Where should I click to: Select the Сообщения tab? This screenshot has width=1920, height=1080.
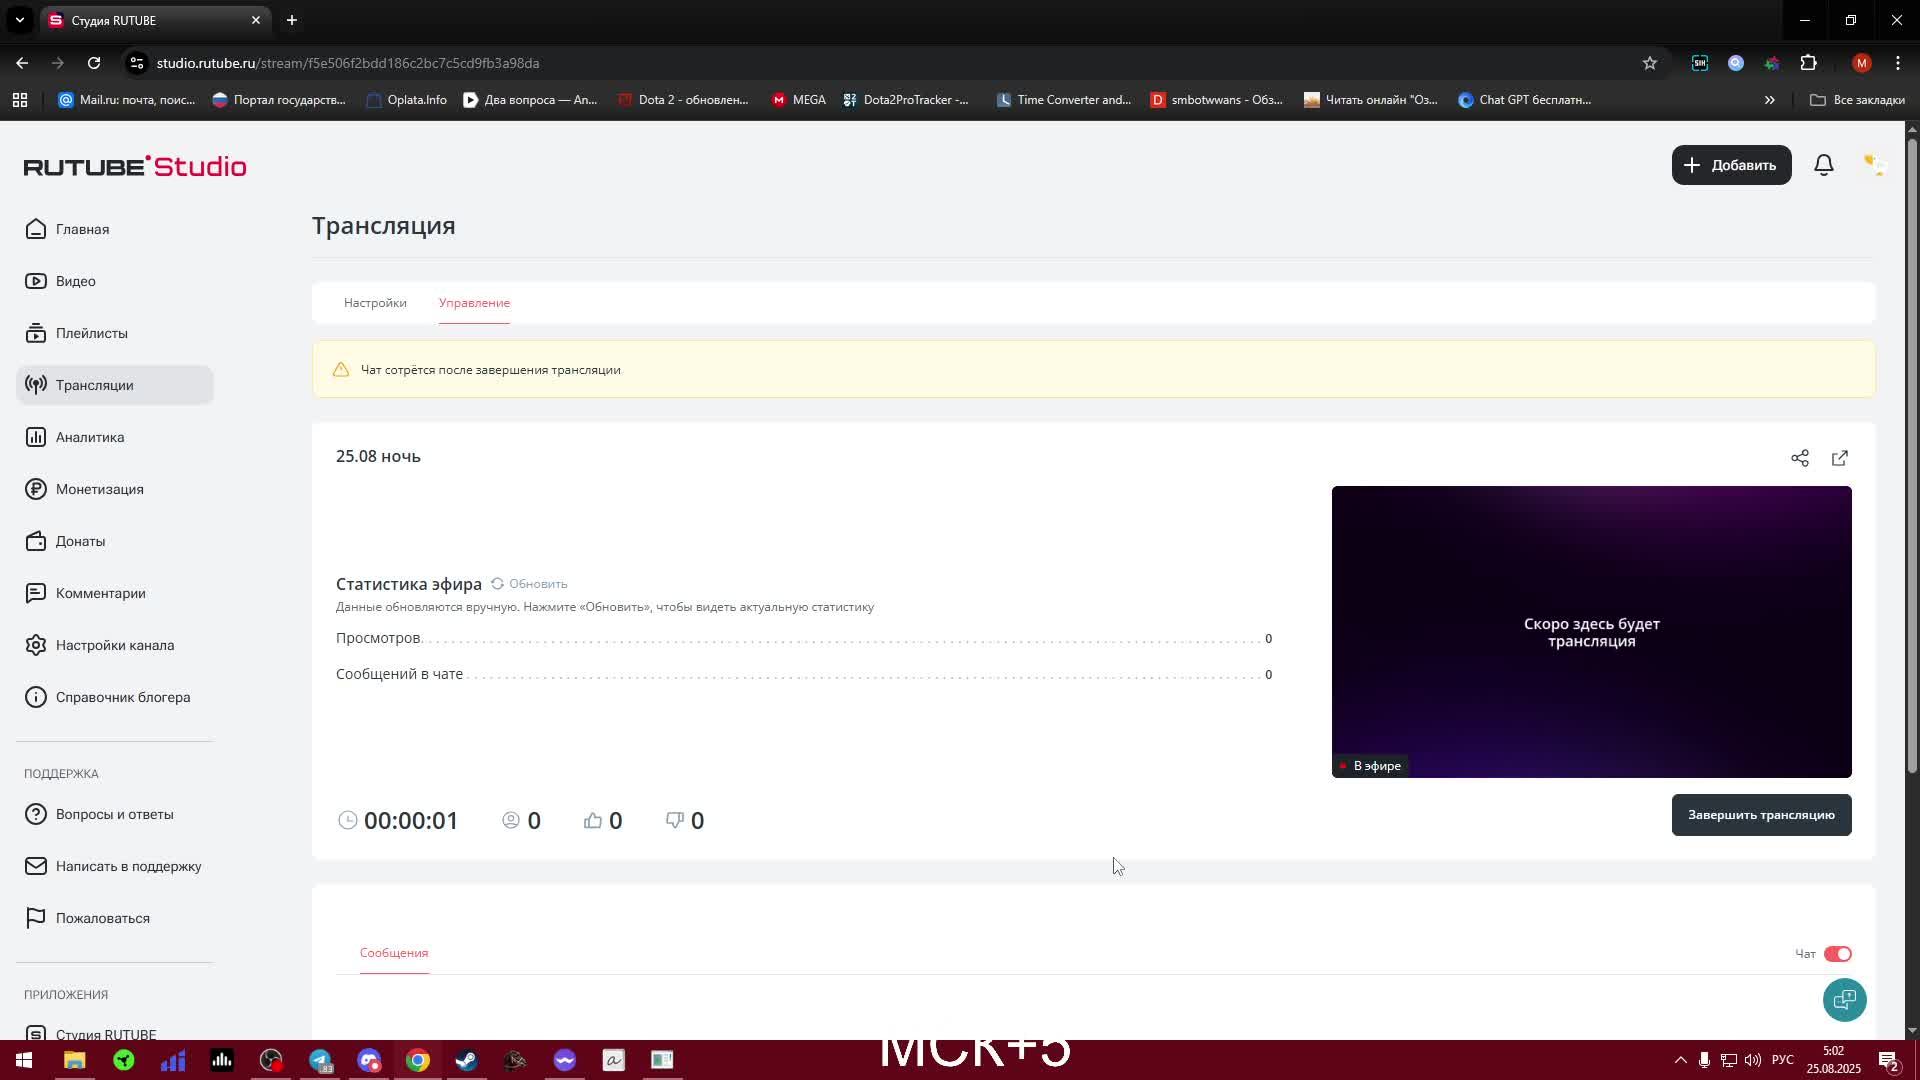point(392,953)
